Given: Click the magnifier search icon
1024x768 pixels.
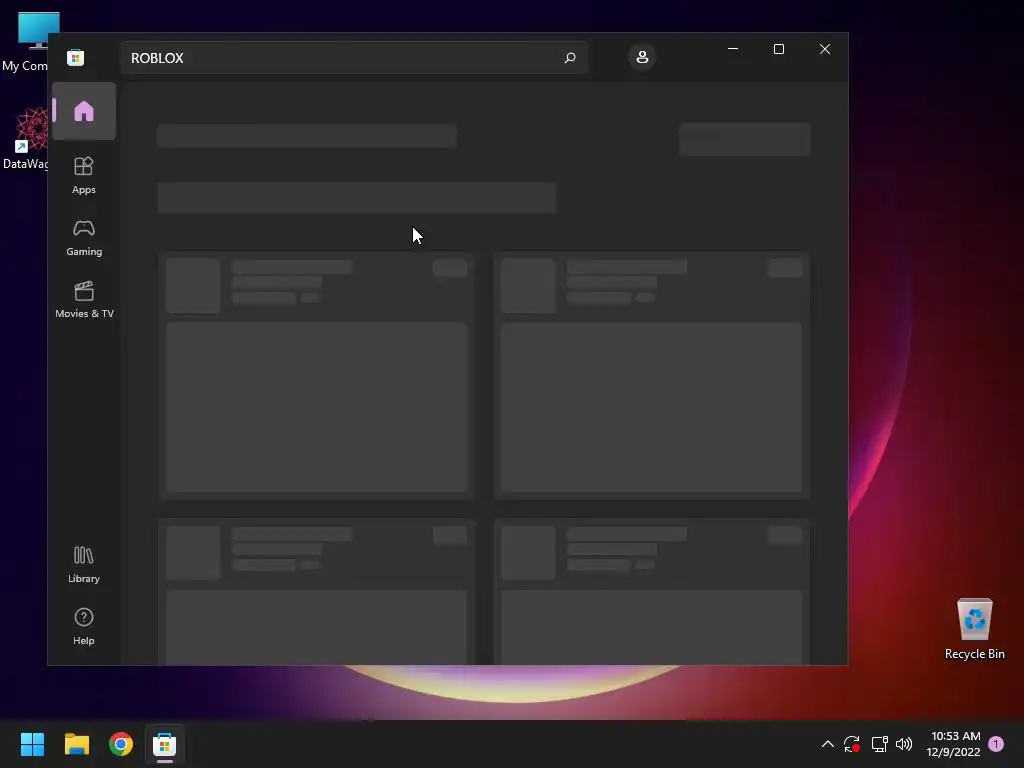Looking at the screenshot, I should [x=569, y=57].
